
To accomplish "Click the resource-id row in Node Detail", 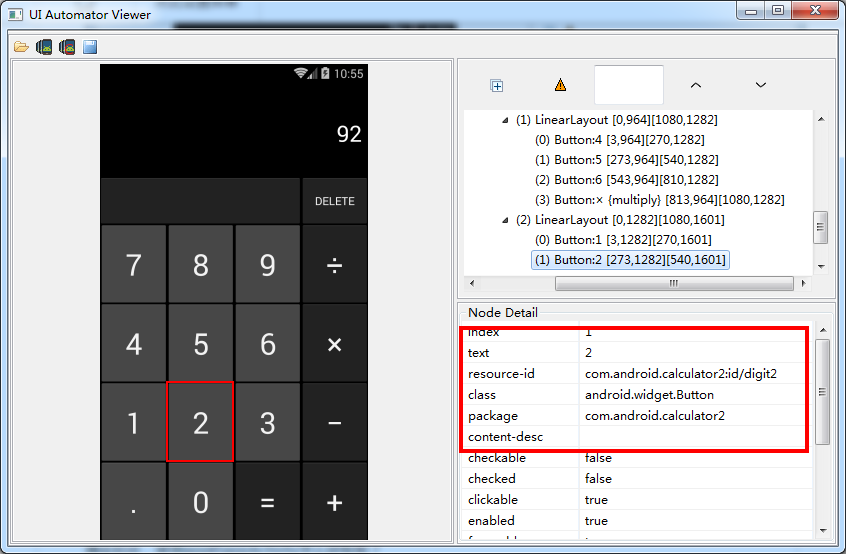I will click(636, 374).
